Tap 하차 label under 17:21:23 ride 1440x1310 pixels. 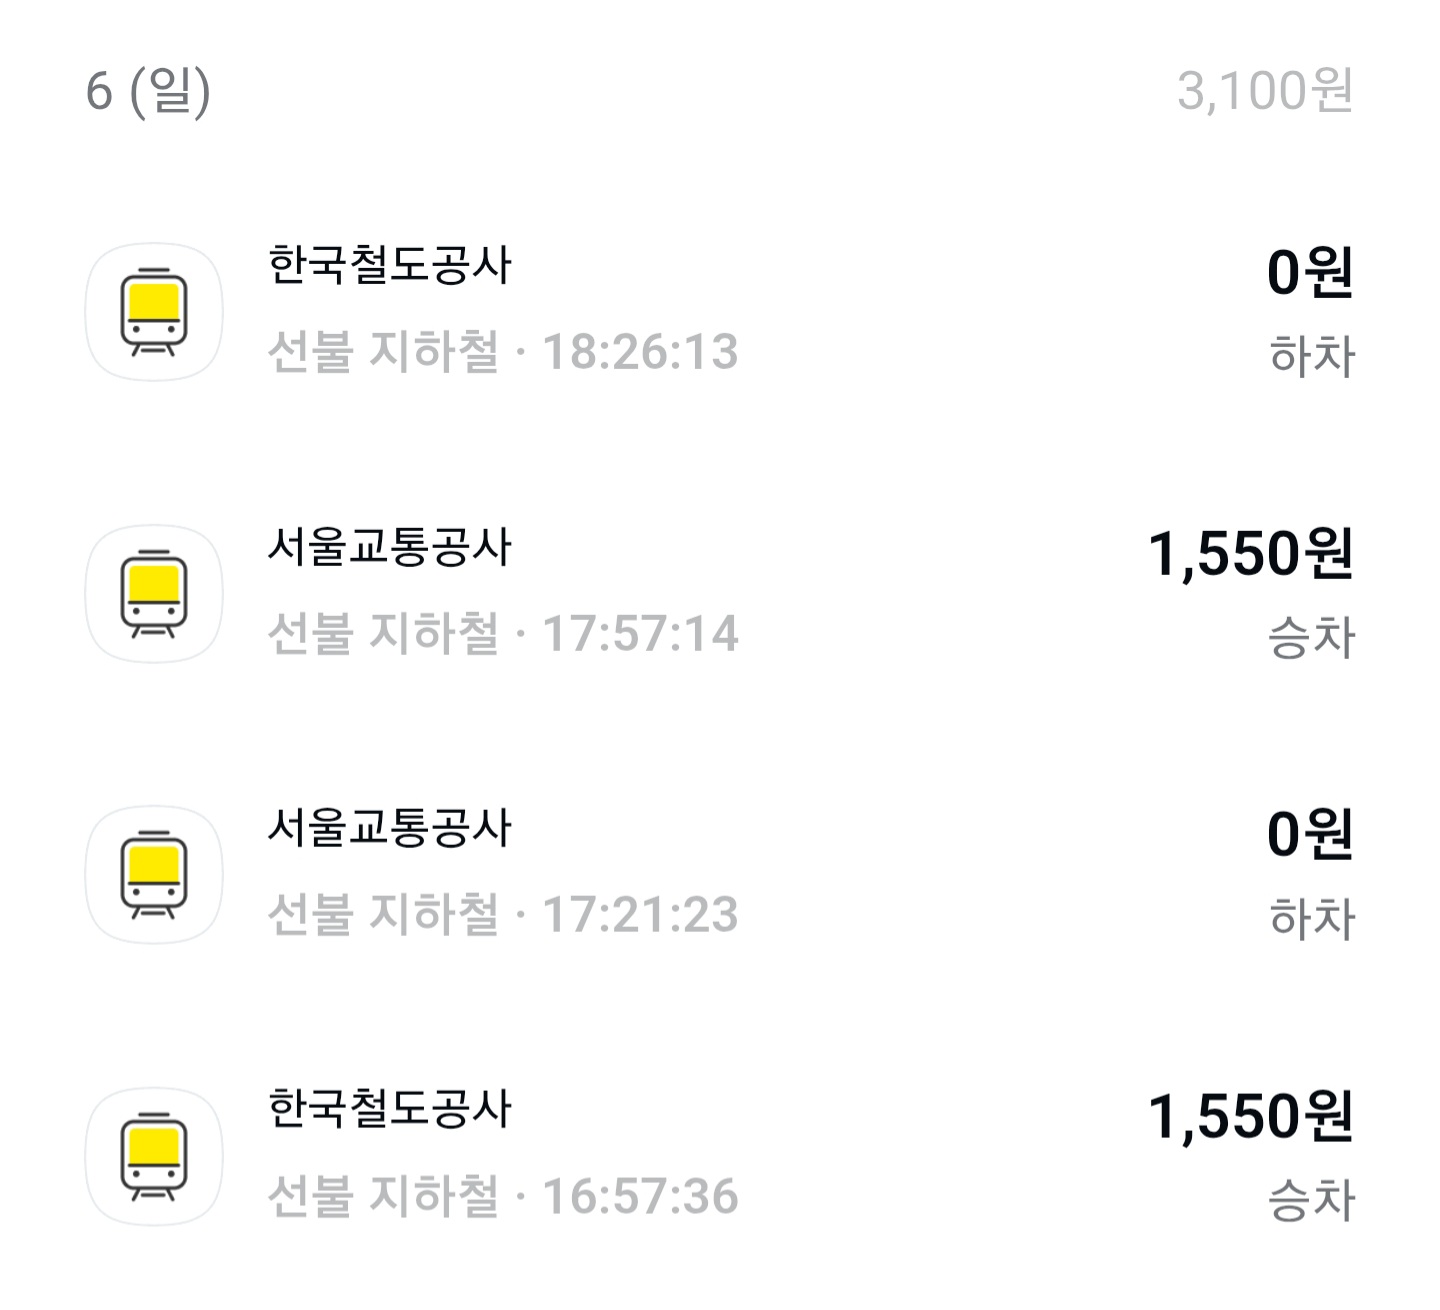click(1312, 919)
